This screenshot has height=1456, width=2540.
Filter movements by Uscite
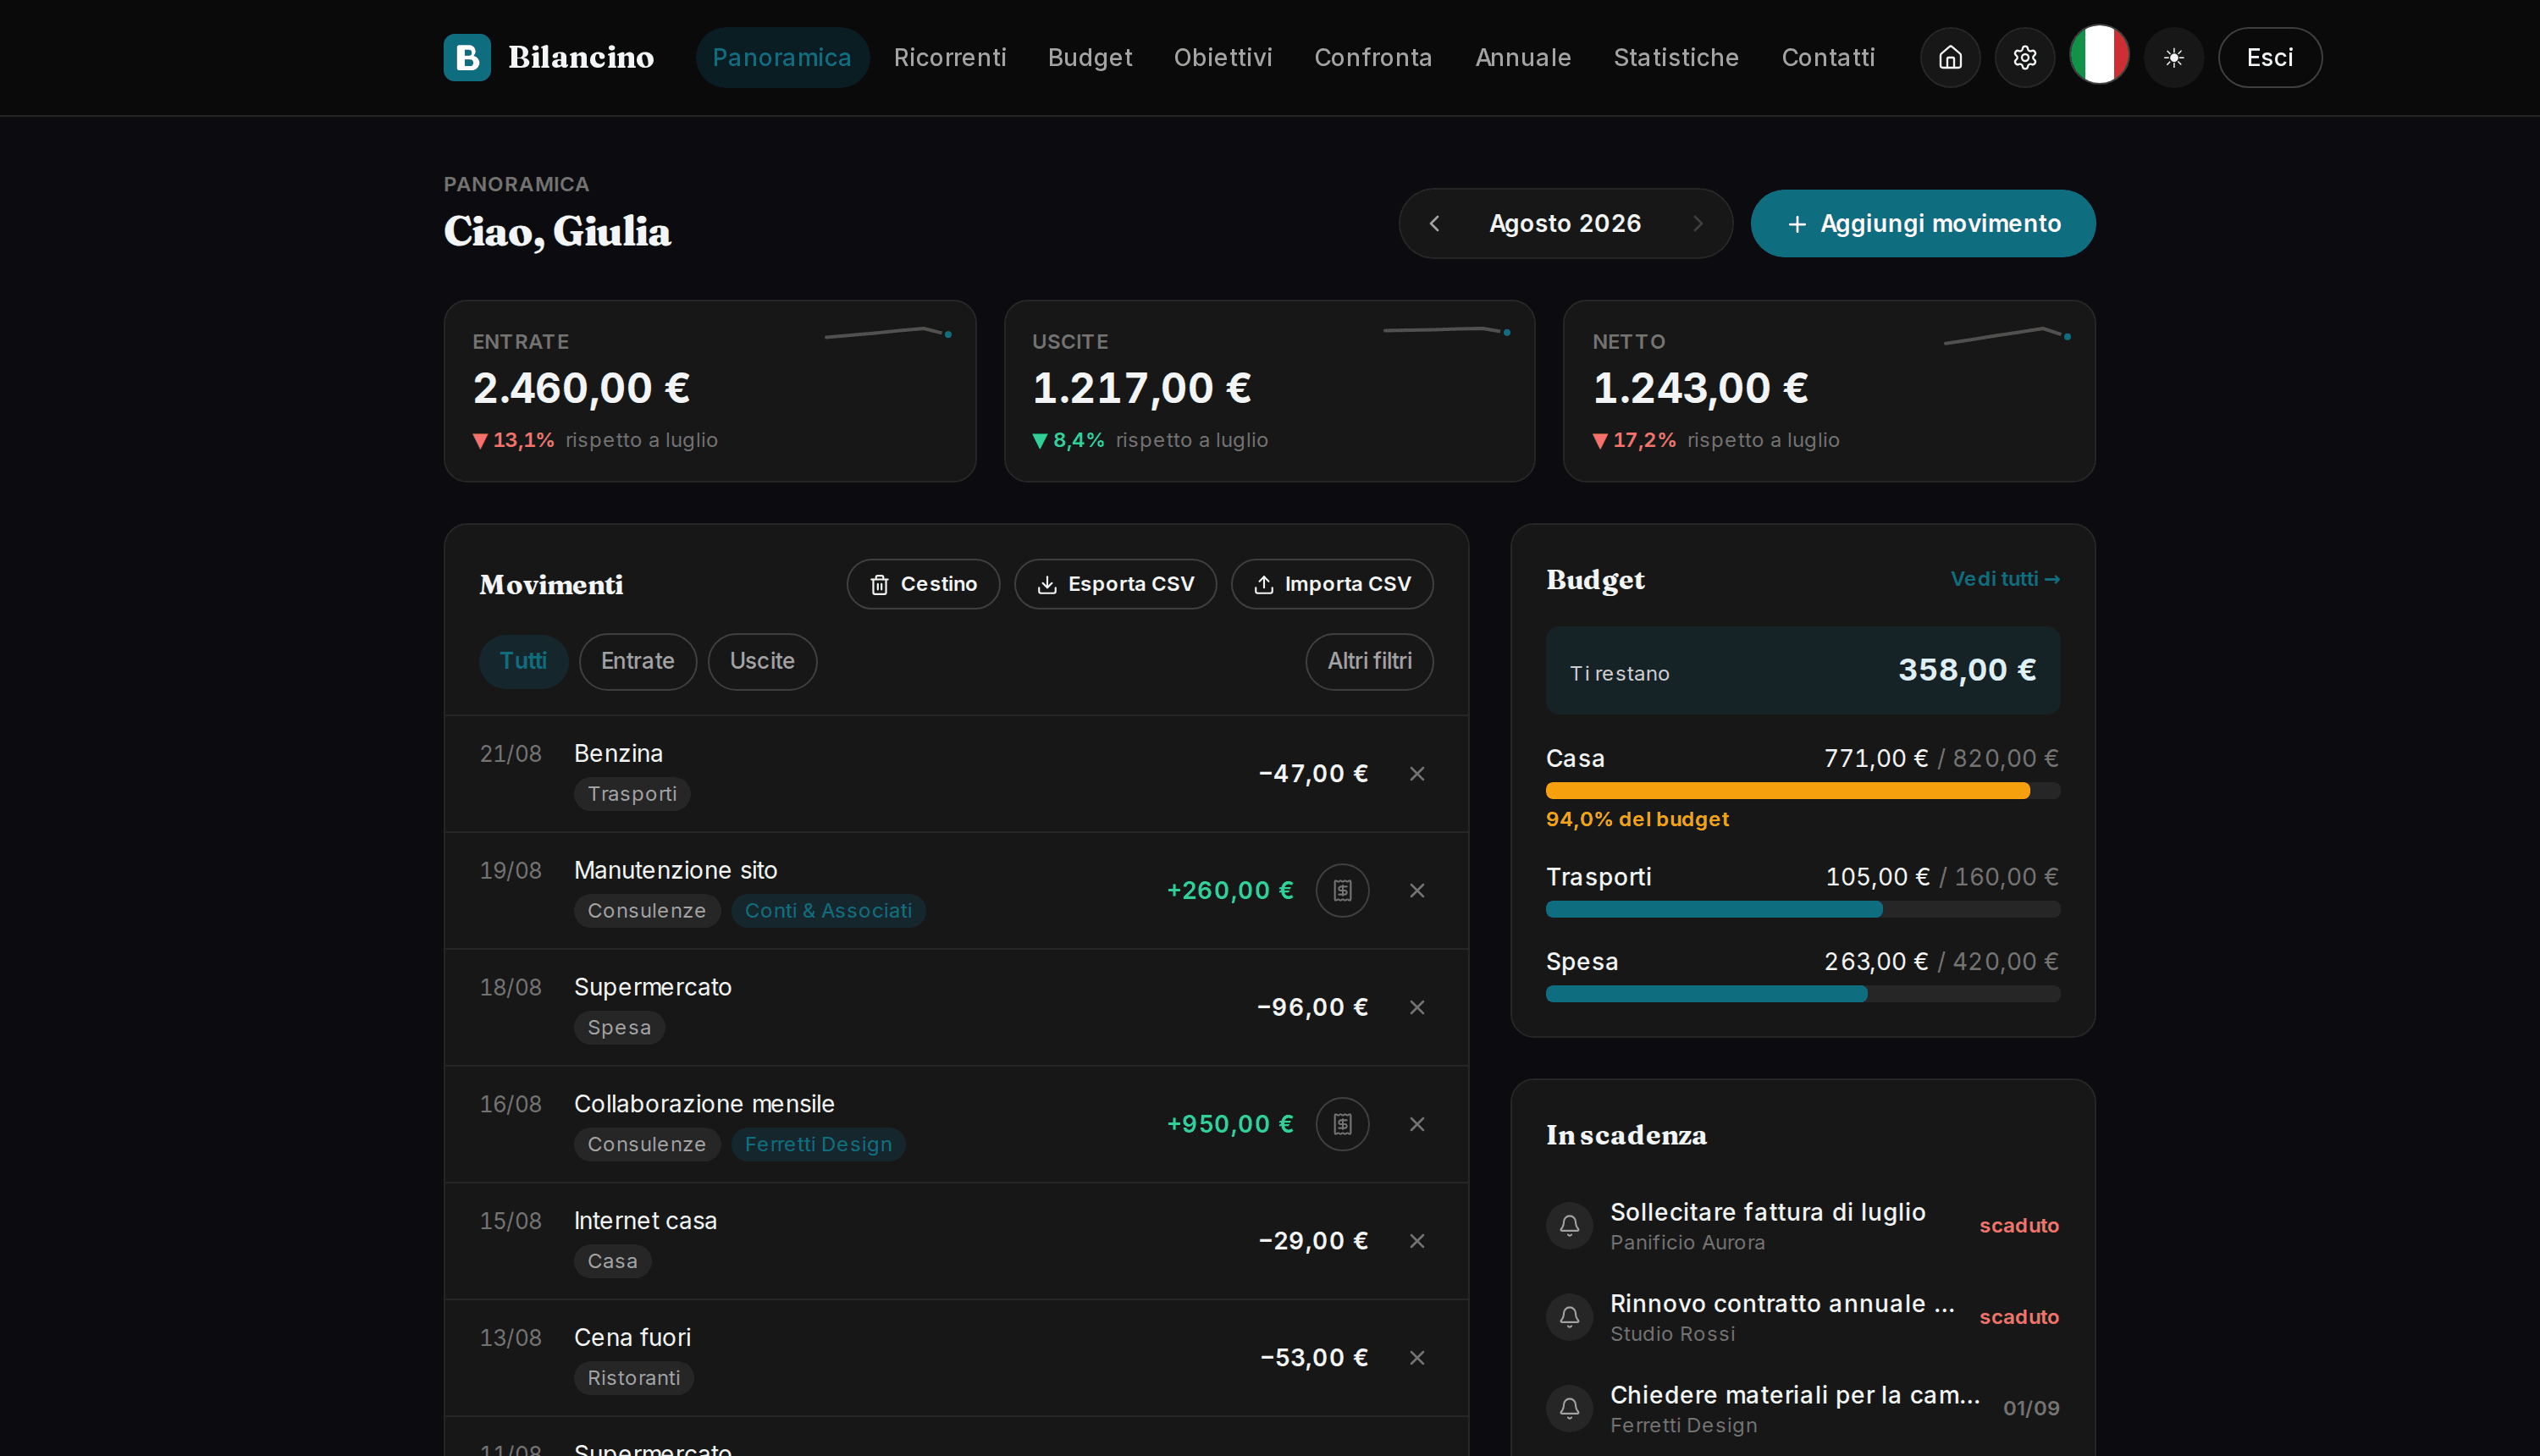762,661
